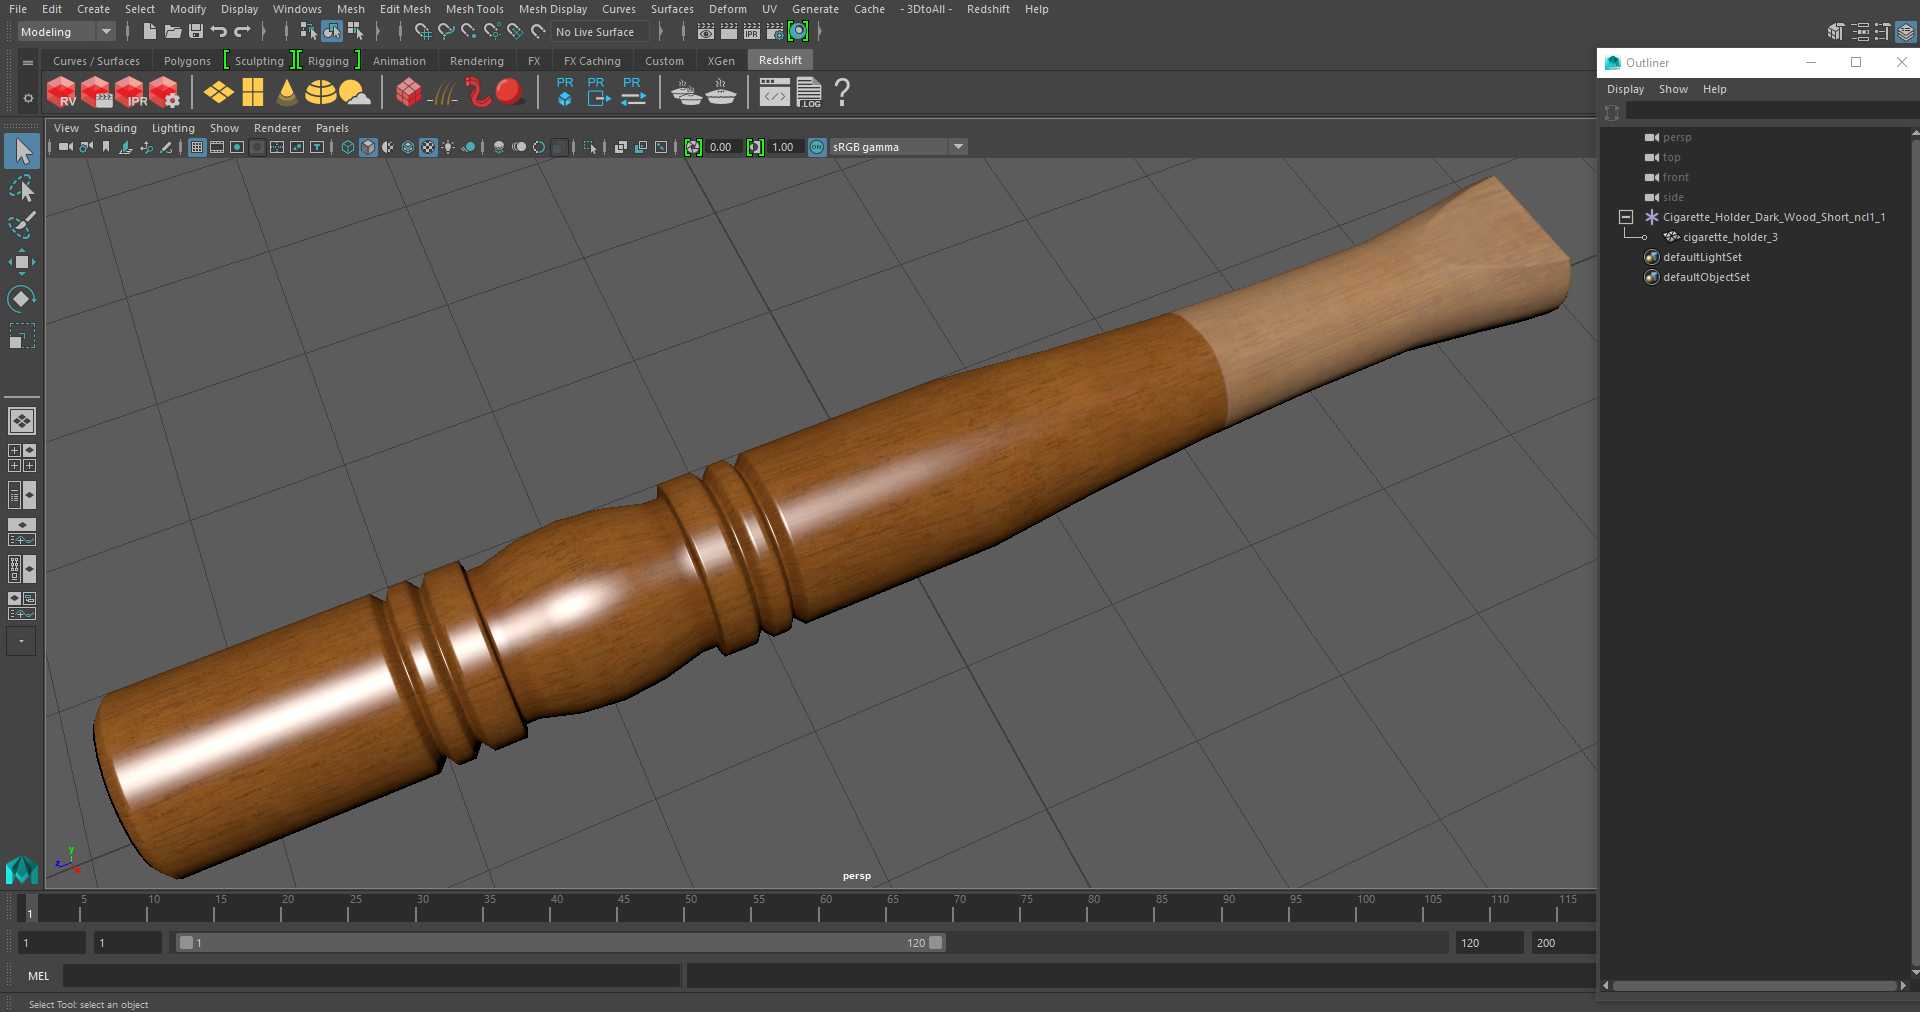Pick the Paint Selection tool

coord(22,225)
